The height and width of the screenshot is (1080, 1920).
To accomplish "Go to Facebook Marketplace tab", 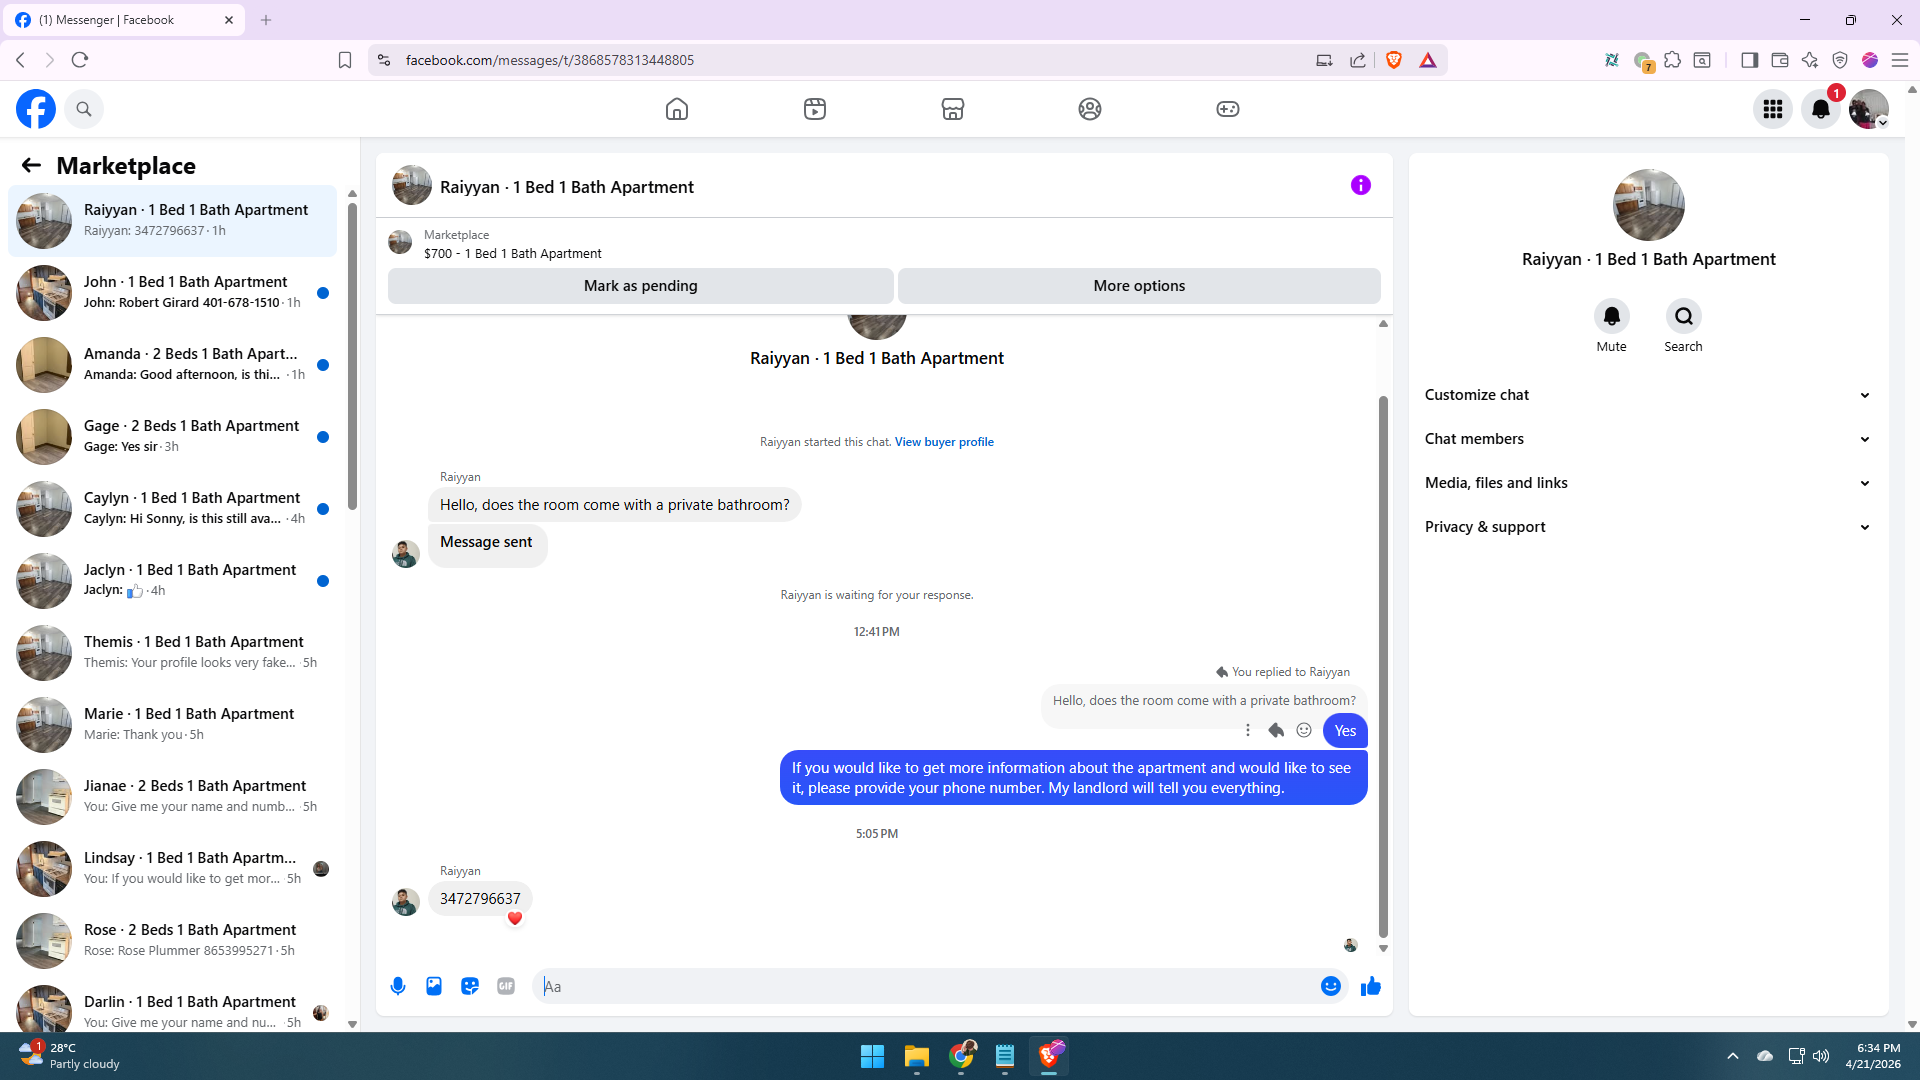I will [952, 109].
